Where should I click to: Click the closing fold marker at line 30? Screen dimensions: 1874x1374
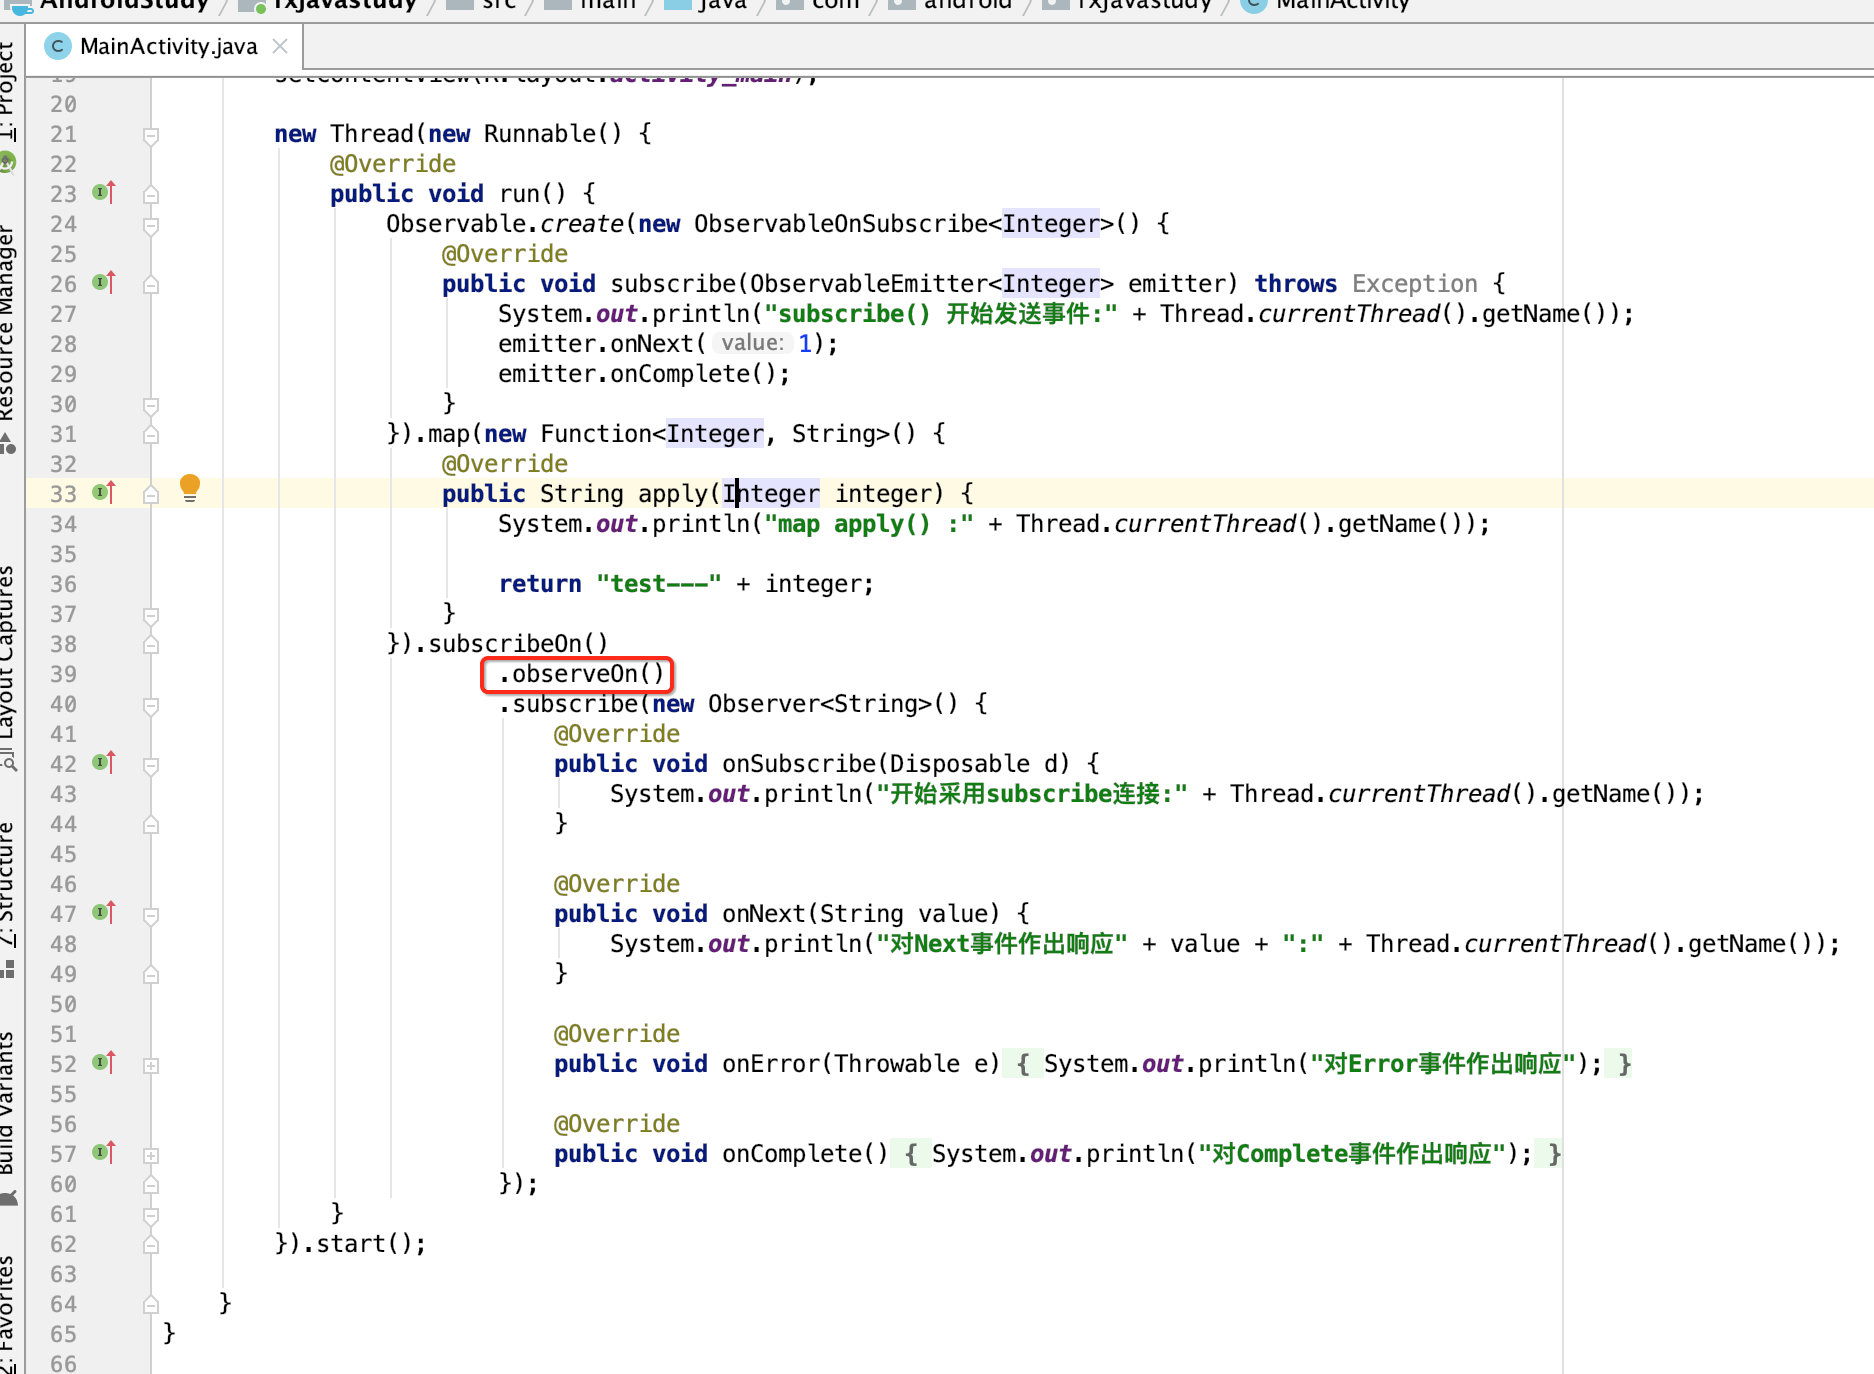point(151,405)
